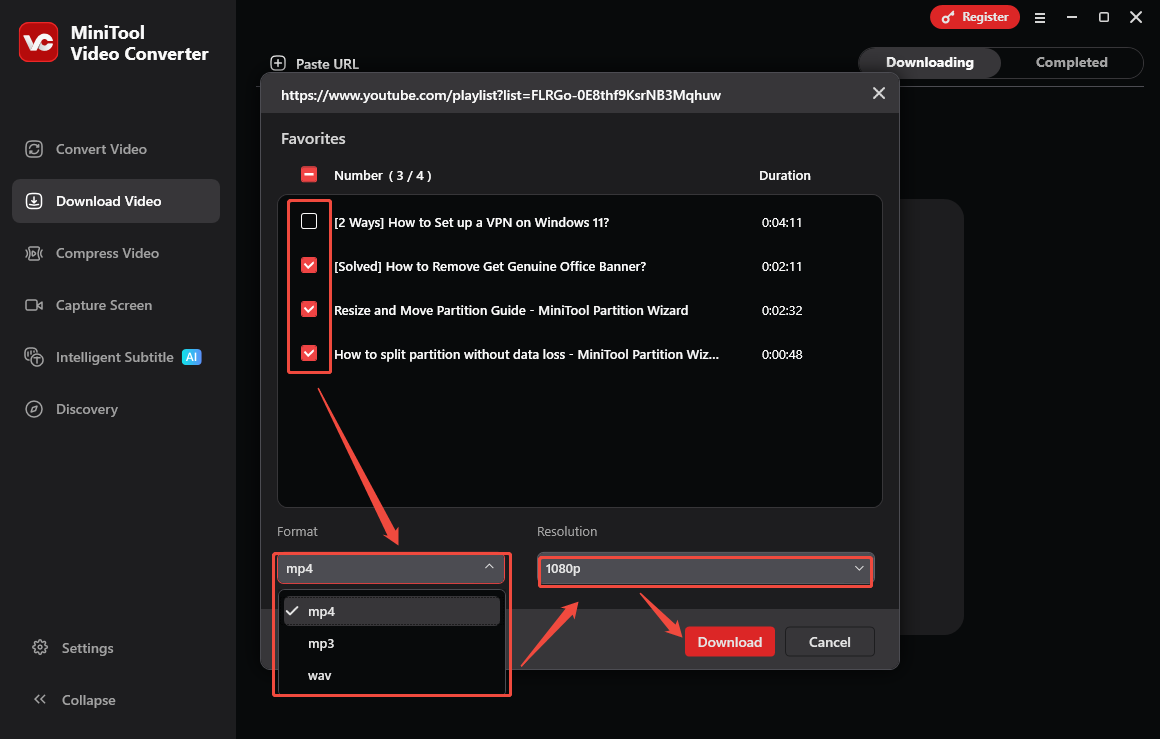Open the Resolution dropdown showing 1080p
1160x739 pixels.
pyautogui.click(x=705, y=568)
